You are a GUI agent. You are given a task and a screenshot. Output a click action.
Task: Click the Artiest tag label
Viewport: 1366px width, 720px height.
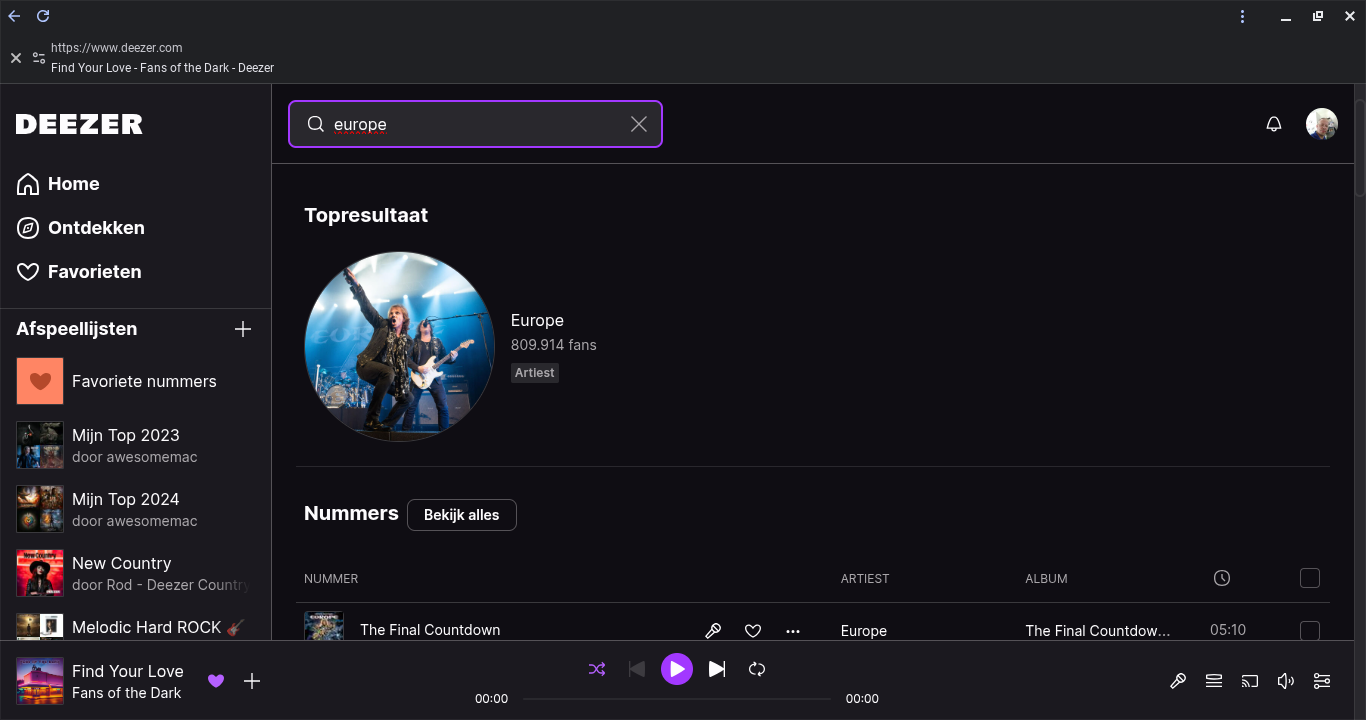point(535,372)
